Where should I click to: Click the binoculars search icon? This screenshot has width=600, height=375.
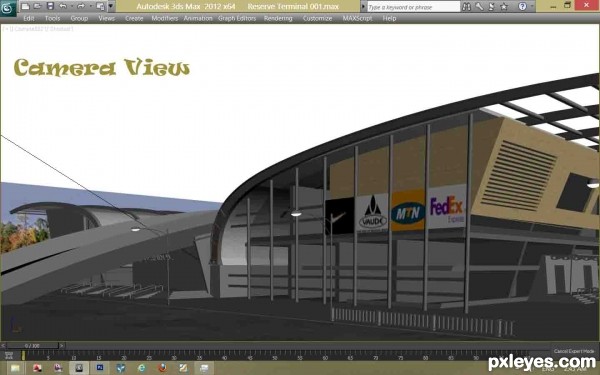tap(466, 7)
